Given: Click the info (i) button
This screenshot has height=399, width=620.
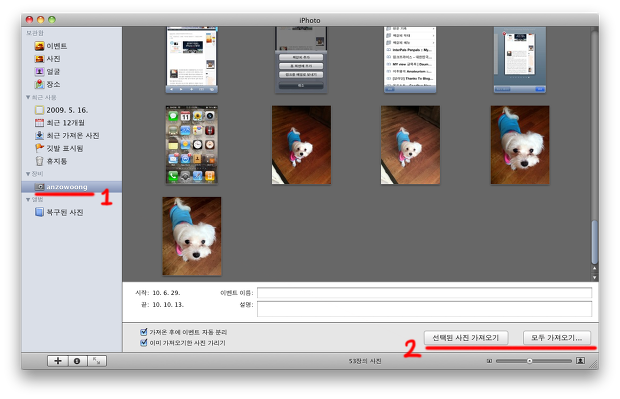Looking at the screenshot, I should pyautogui.click(x=77, y=361).
